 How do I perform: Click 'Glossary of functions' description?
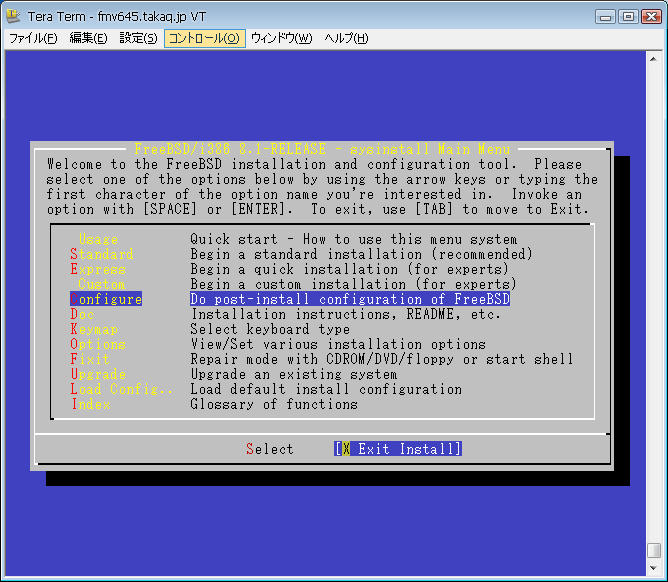click(274, 404)
